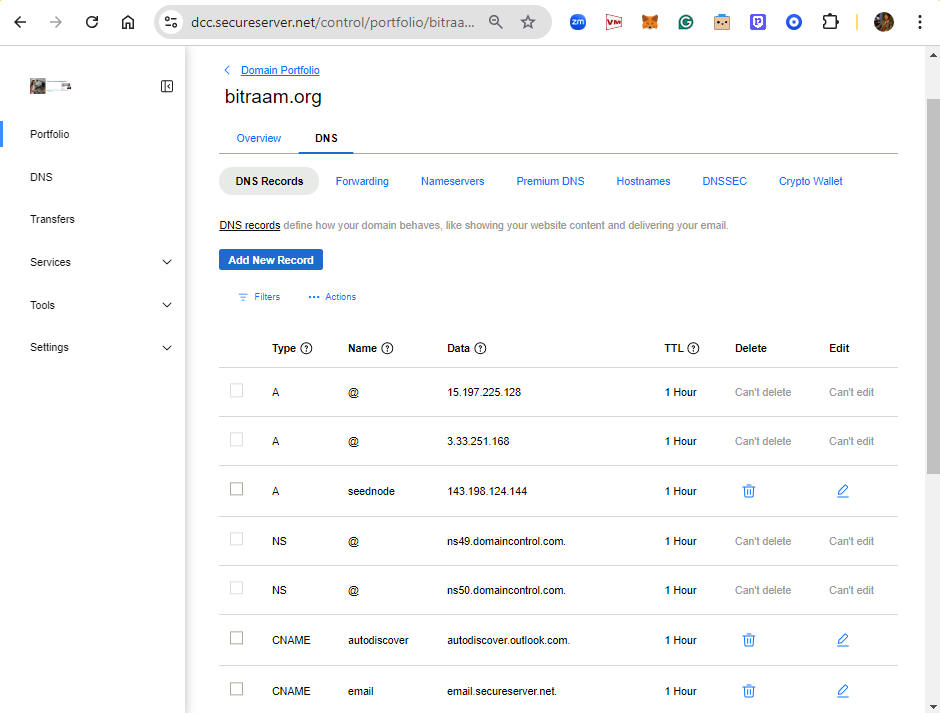Open the blue 'zm' Zoom extension

click(578, 22)
